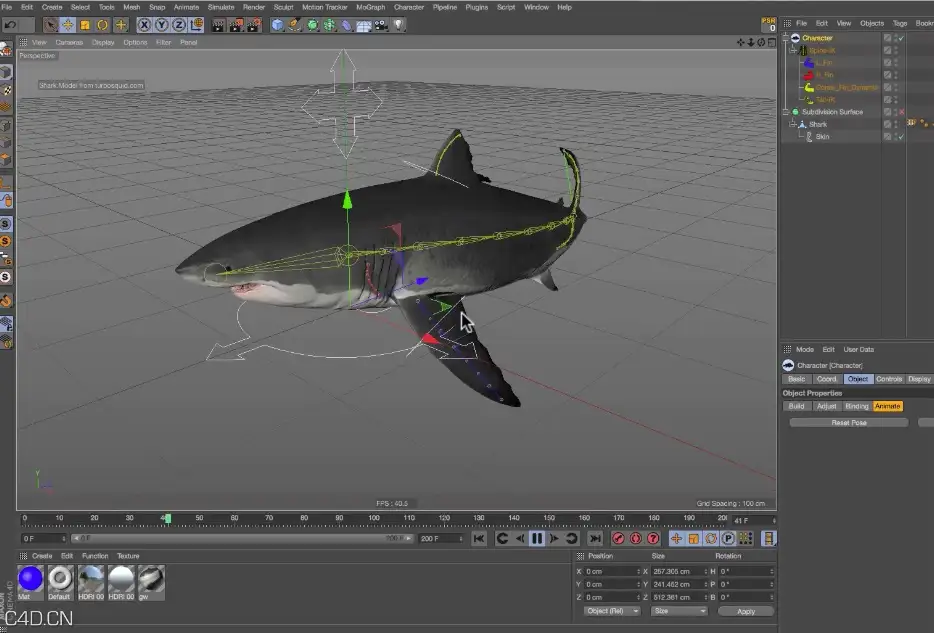
Task: Open the green array modeling objects icon
Action: tap(329, 25)
